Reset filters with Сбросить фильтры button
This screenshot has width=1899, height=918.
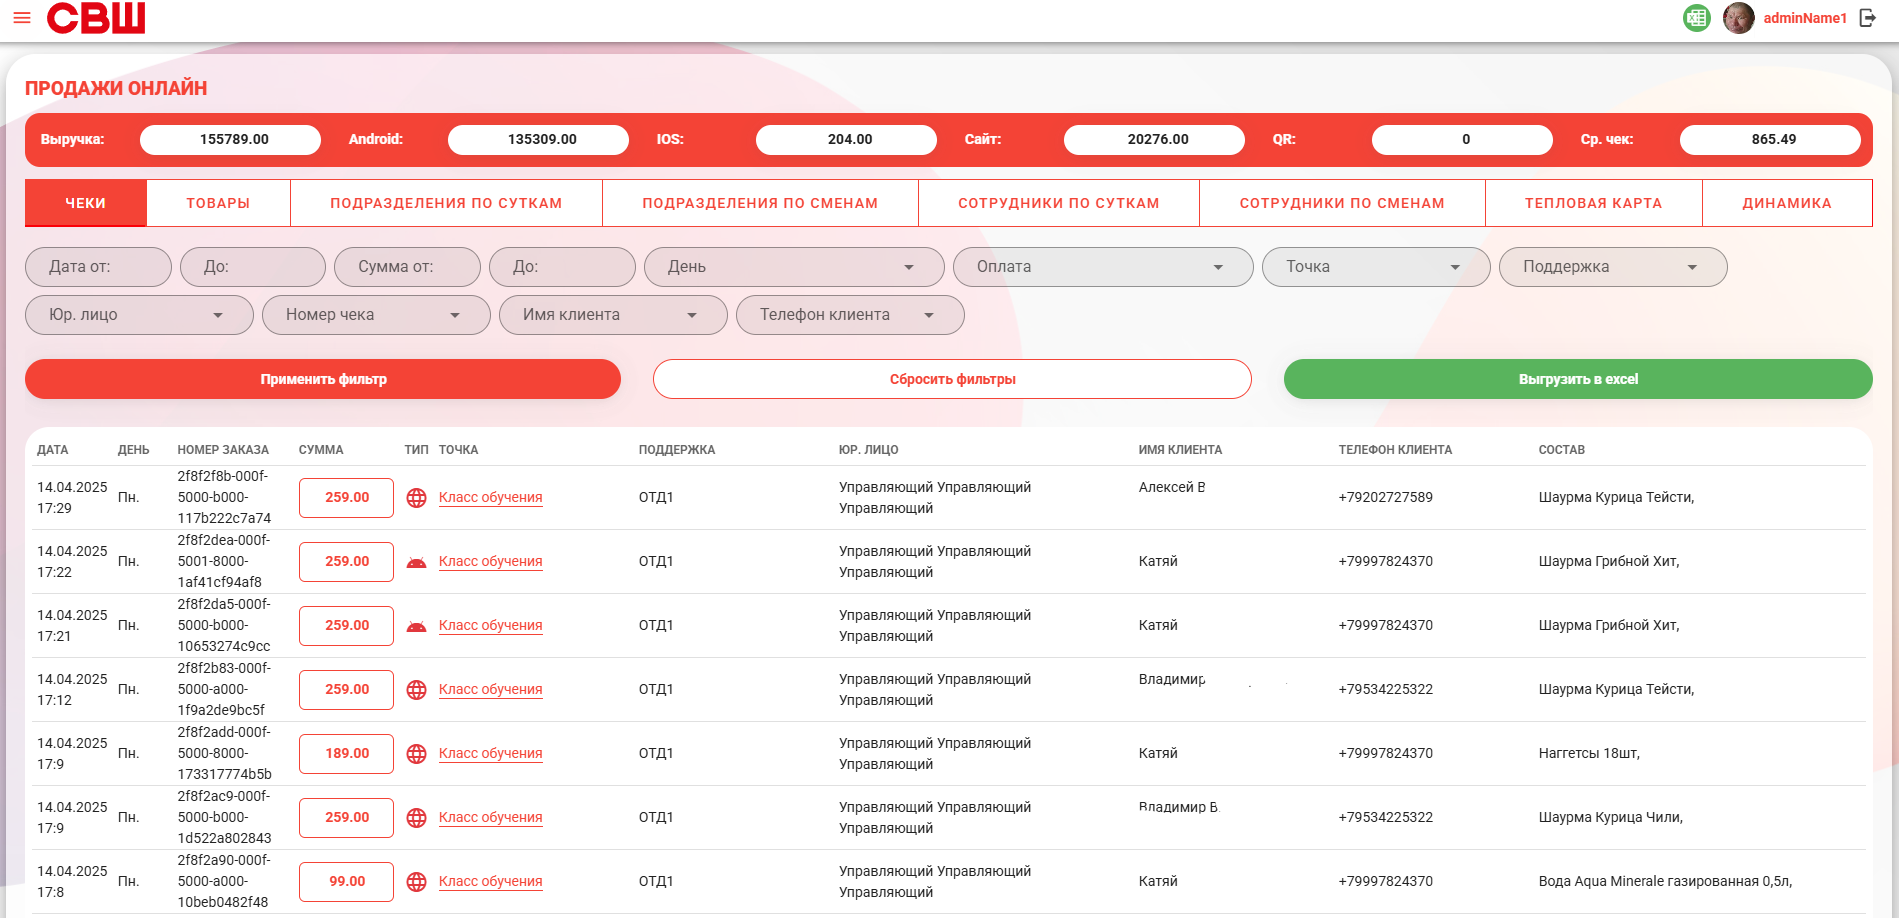point(952,379)
